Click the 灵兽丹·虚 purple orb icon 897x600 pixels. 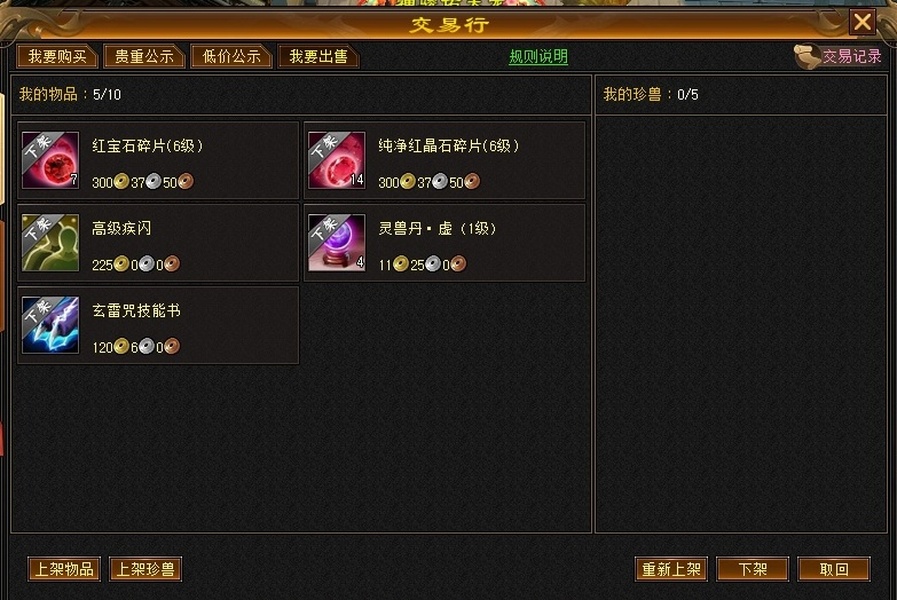point(336,243)
